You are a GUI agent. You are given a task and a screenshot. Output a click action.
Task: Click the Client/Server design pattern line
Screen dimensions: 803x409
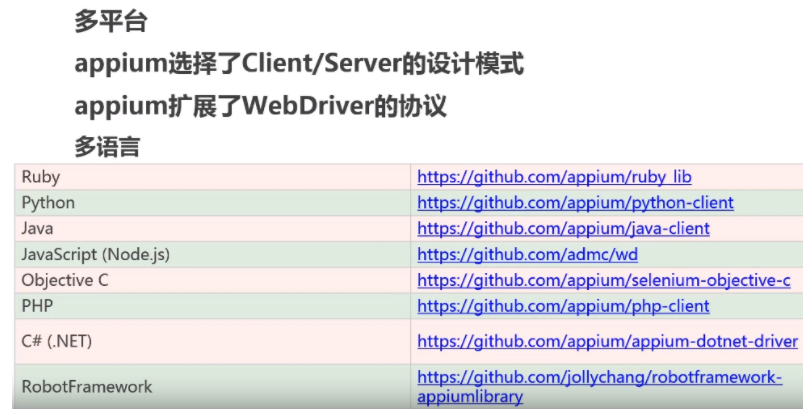coord(299,64)
